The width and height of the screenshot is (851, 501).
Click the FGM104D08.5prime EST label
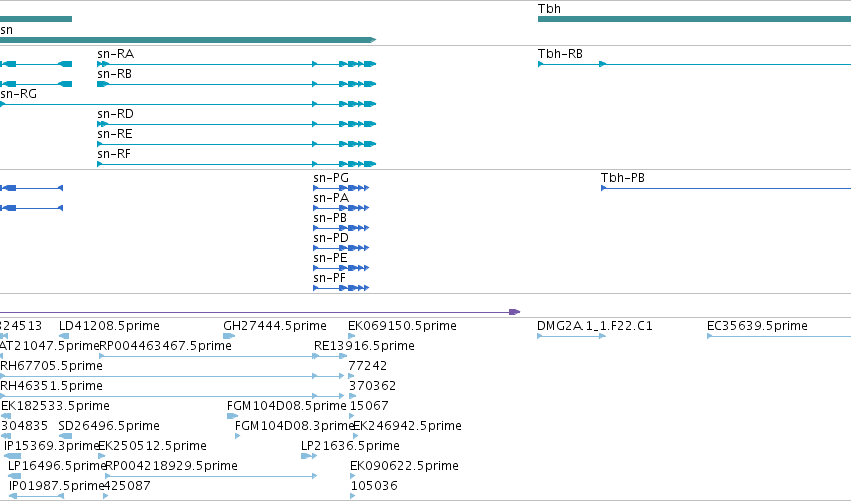click(287, 406)
